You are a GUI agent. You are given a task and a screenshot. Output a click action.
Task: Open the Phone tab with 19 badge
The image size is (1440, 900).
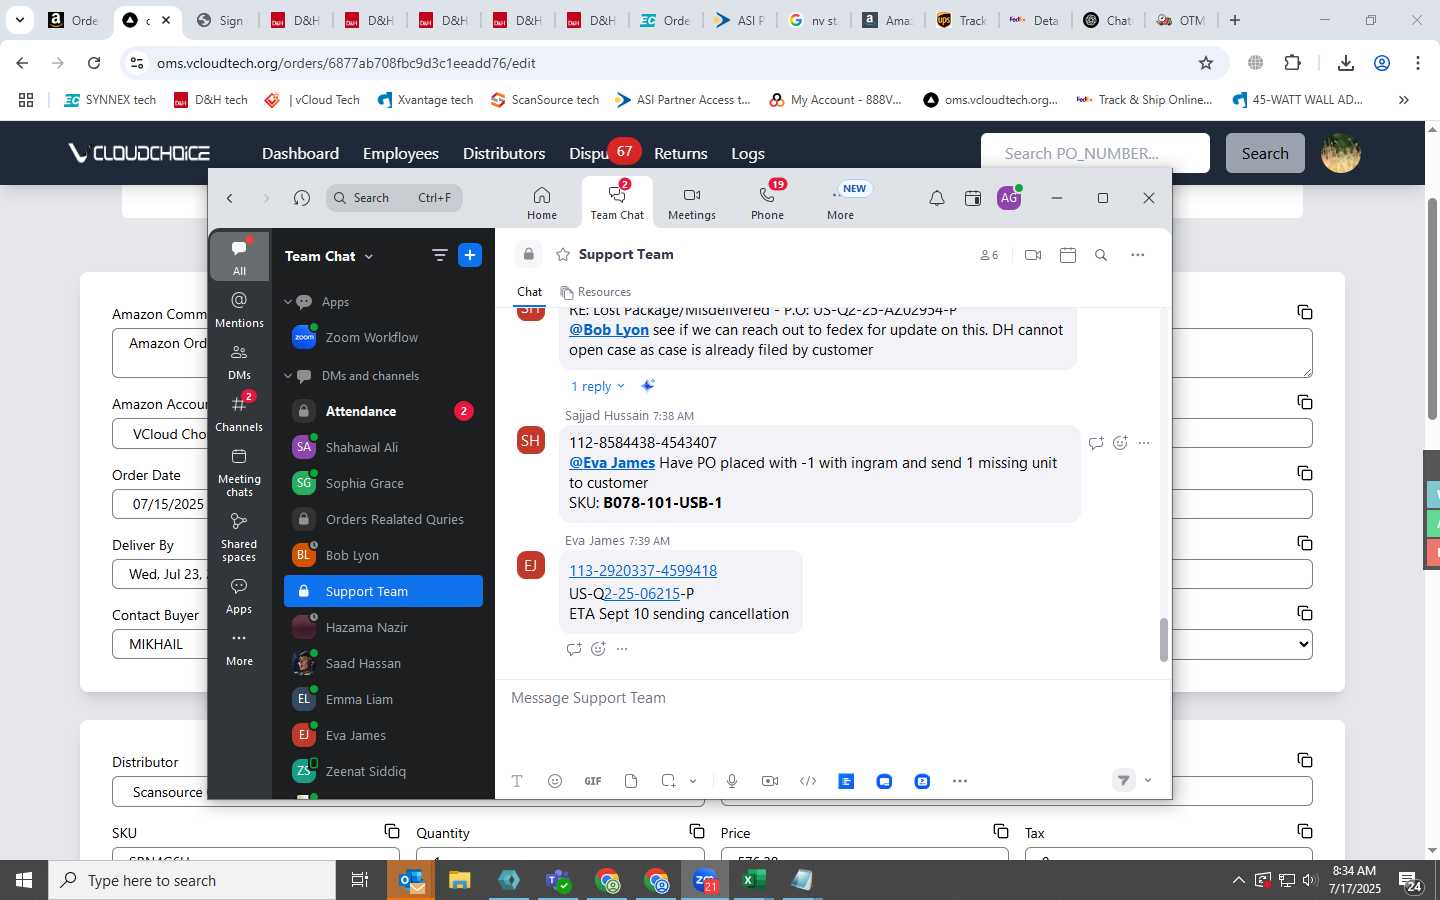coord(768,203)
